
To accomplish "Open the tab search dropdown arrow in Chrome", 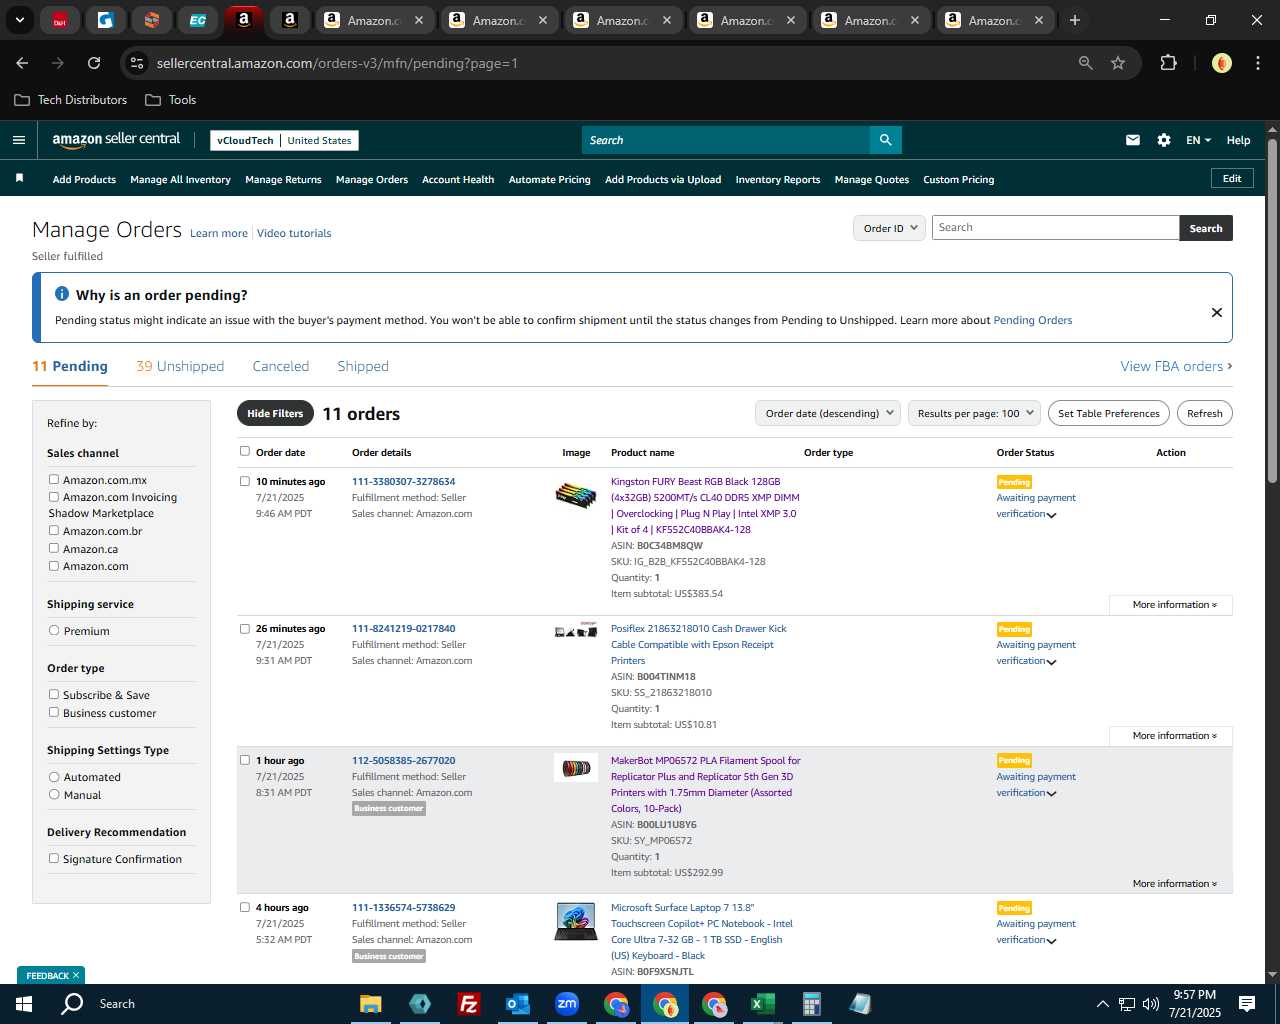I will pyautogui.click(x=20, y=20).
